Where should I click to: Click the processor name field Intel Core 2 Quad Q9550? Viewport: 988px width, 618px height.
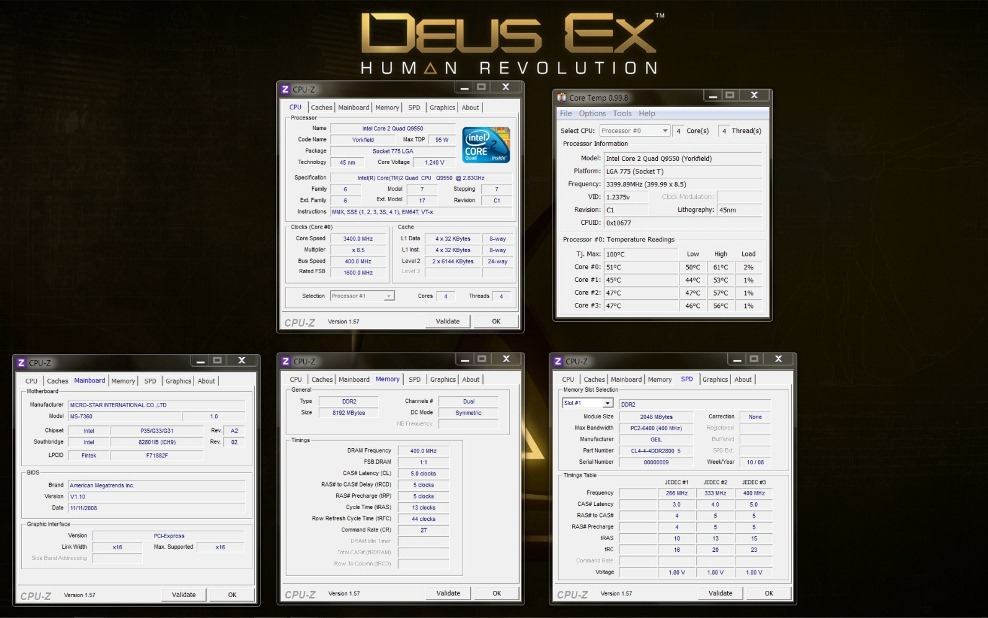393,129
